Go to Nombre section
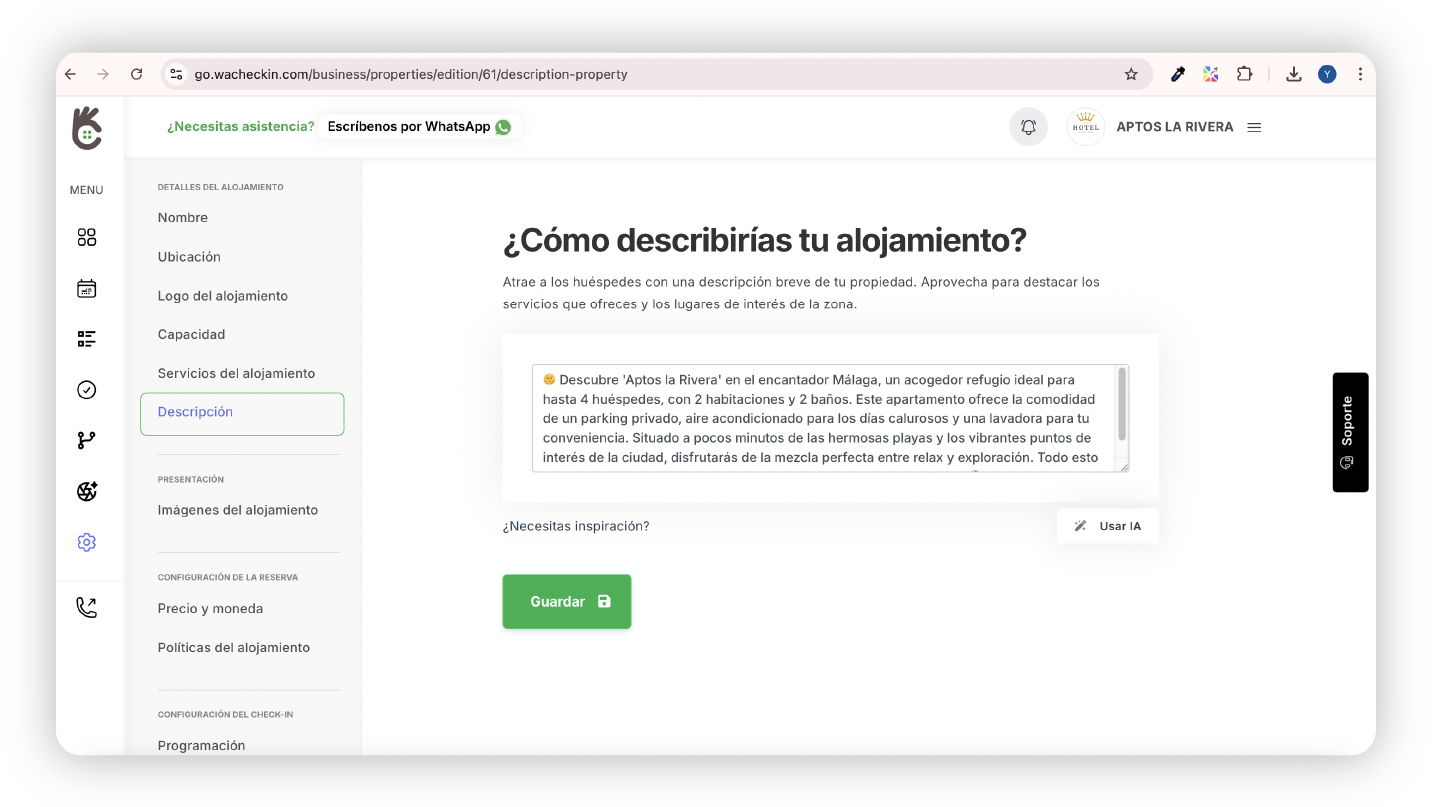 (x=183, y=217)
